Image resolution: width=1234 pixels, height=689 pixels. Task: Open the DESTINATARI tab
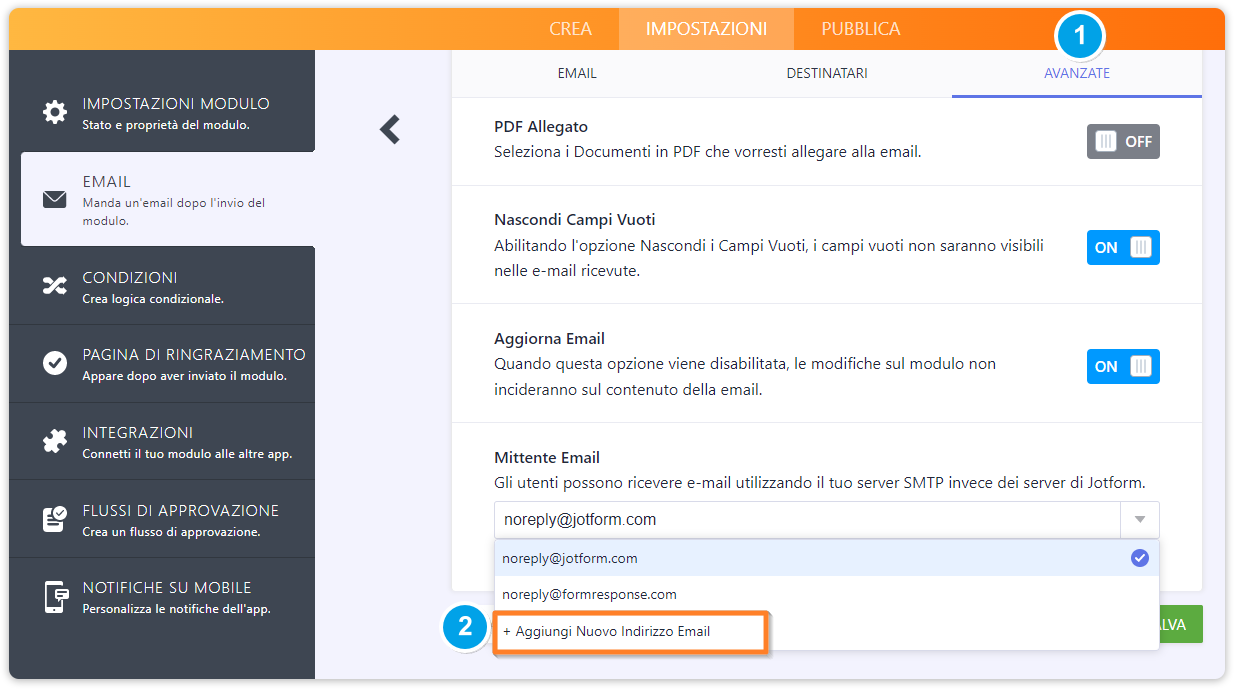[826, 73]
